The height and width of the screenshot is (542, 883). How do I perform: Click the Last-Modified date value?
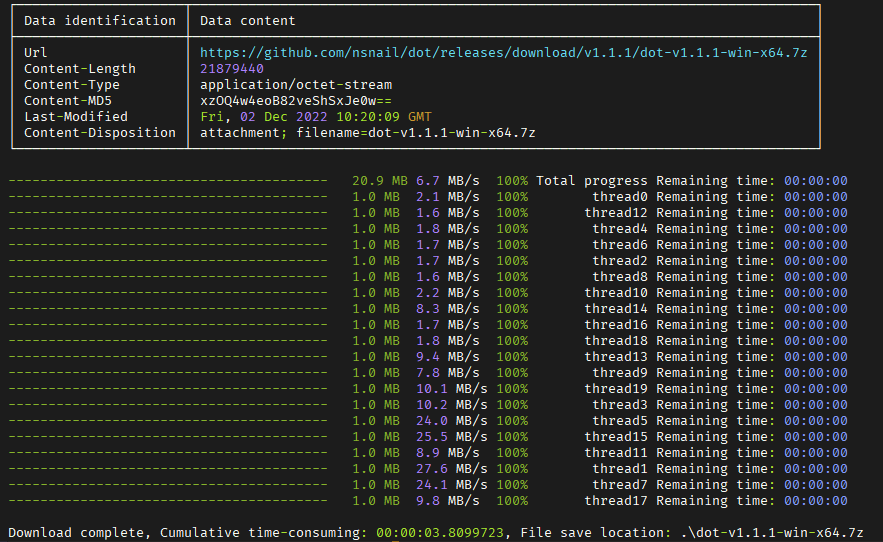click(x=316, y=117)
